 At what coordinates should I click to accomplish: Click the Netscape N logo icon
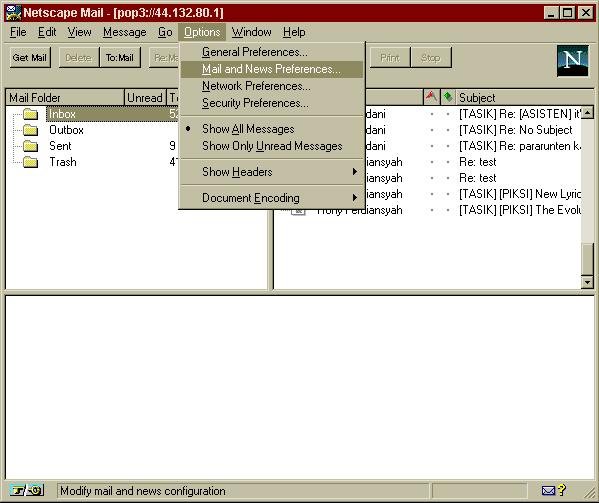(x=572, y=61)
